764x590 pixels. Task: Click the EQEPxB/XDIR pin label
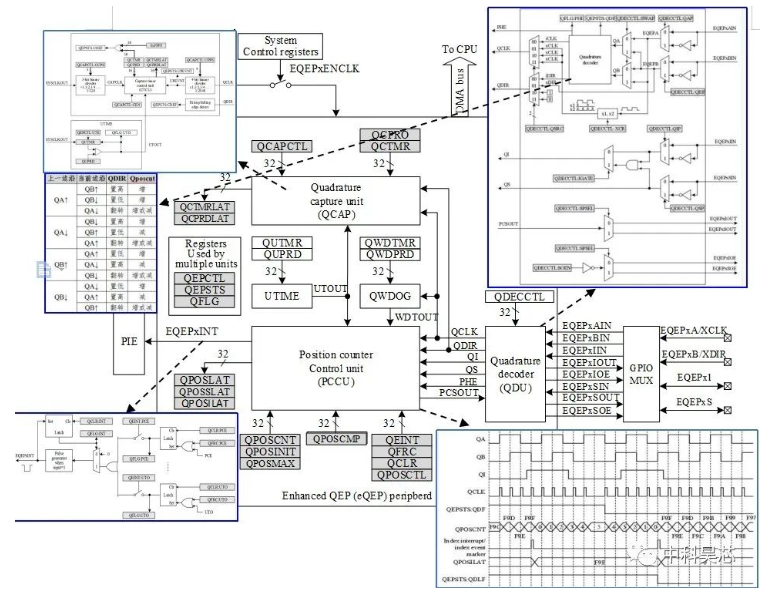[693, 355]
